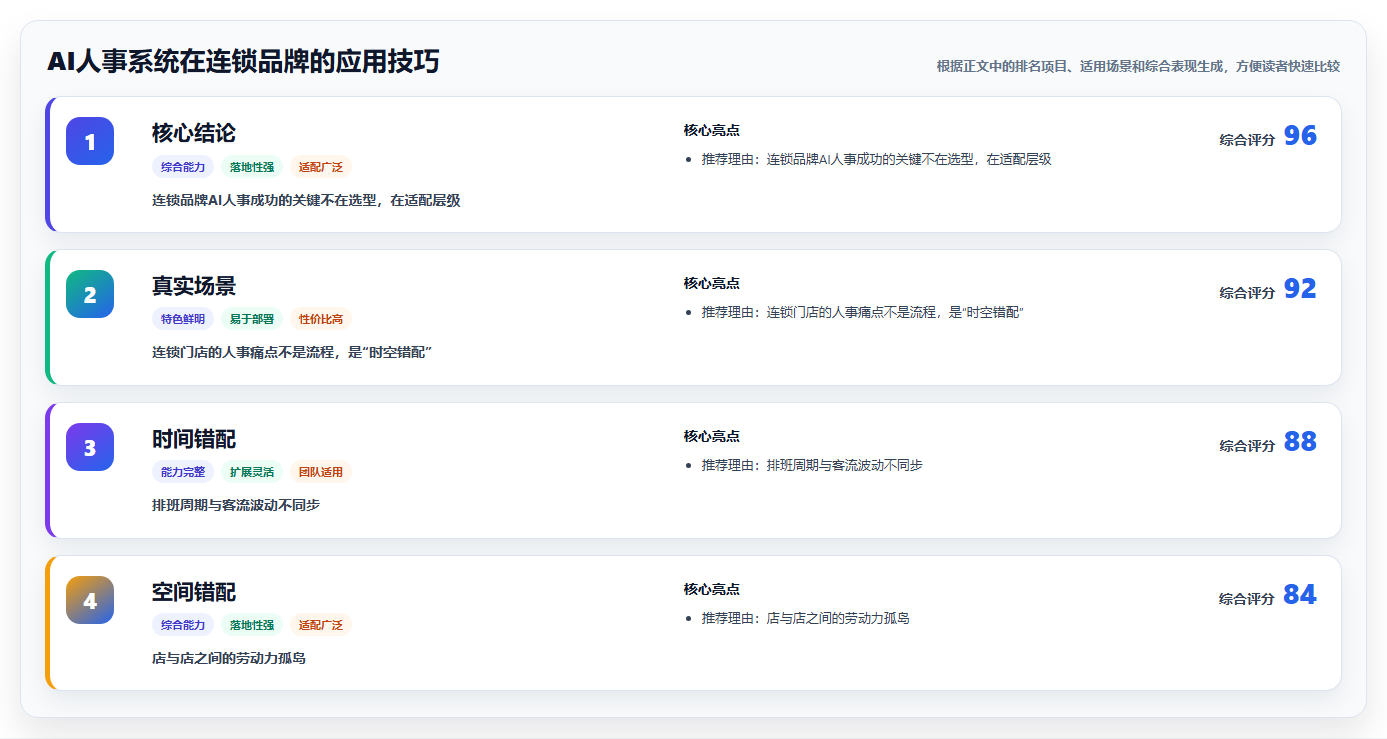Image resolution: width=1387 pixels, height=739 pixels.
Task: Click the 综合能力 tag under 核心结论
Action: click(183, 167)
